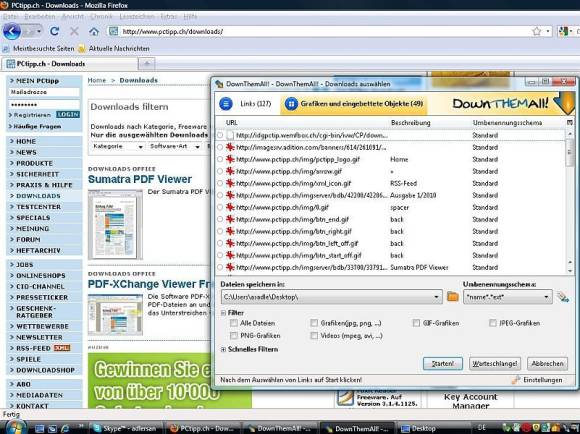
Task: Open the Google search engine icon
Action: 563,31
